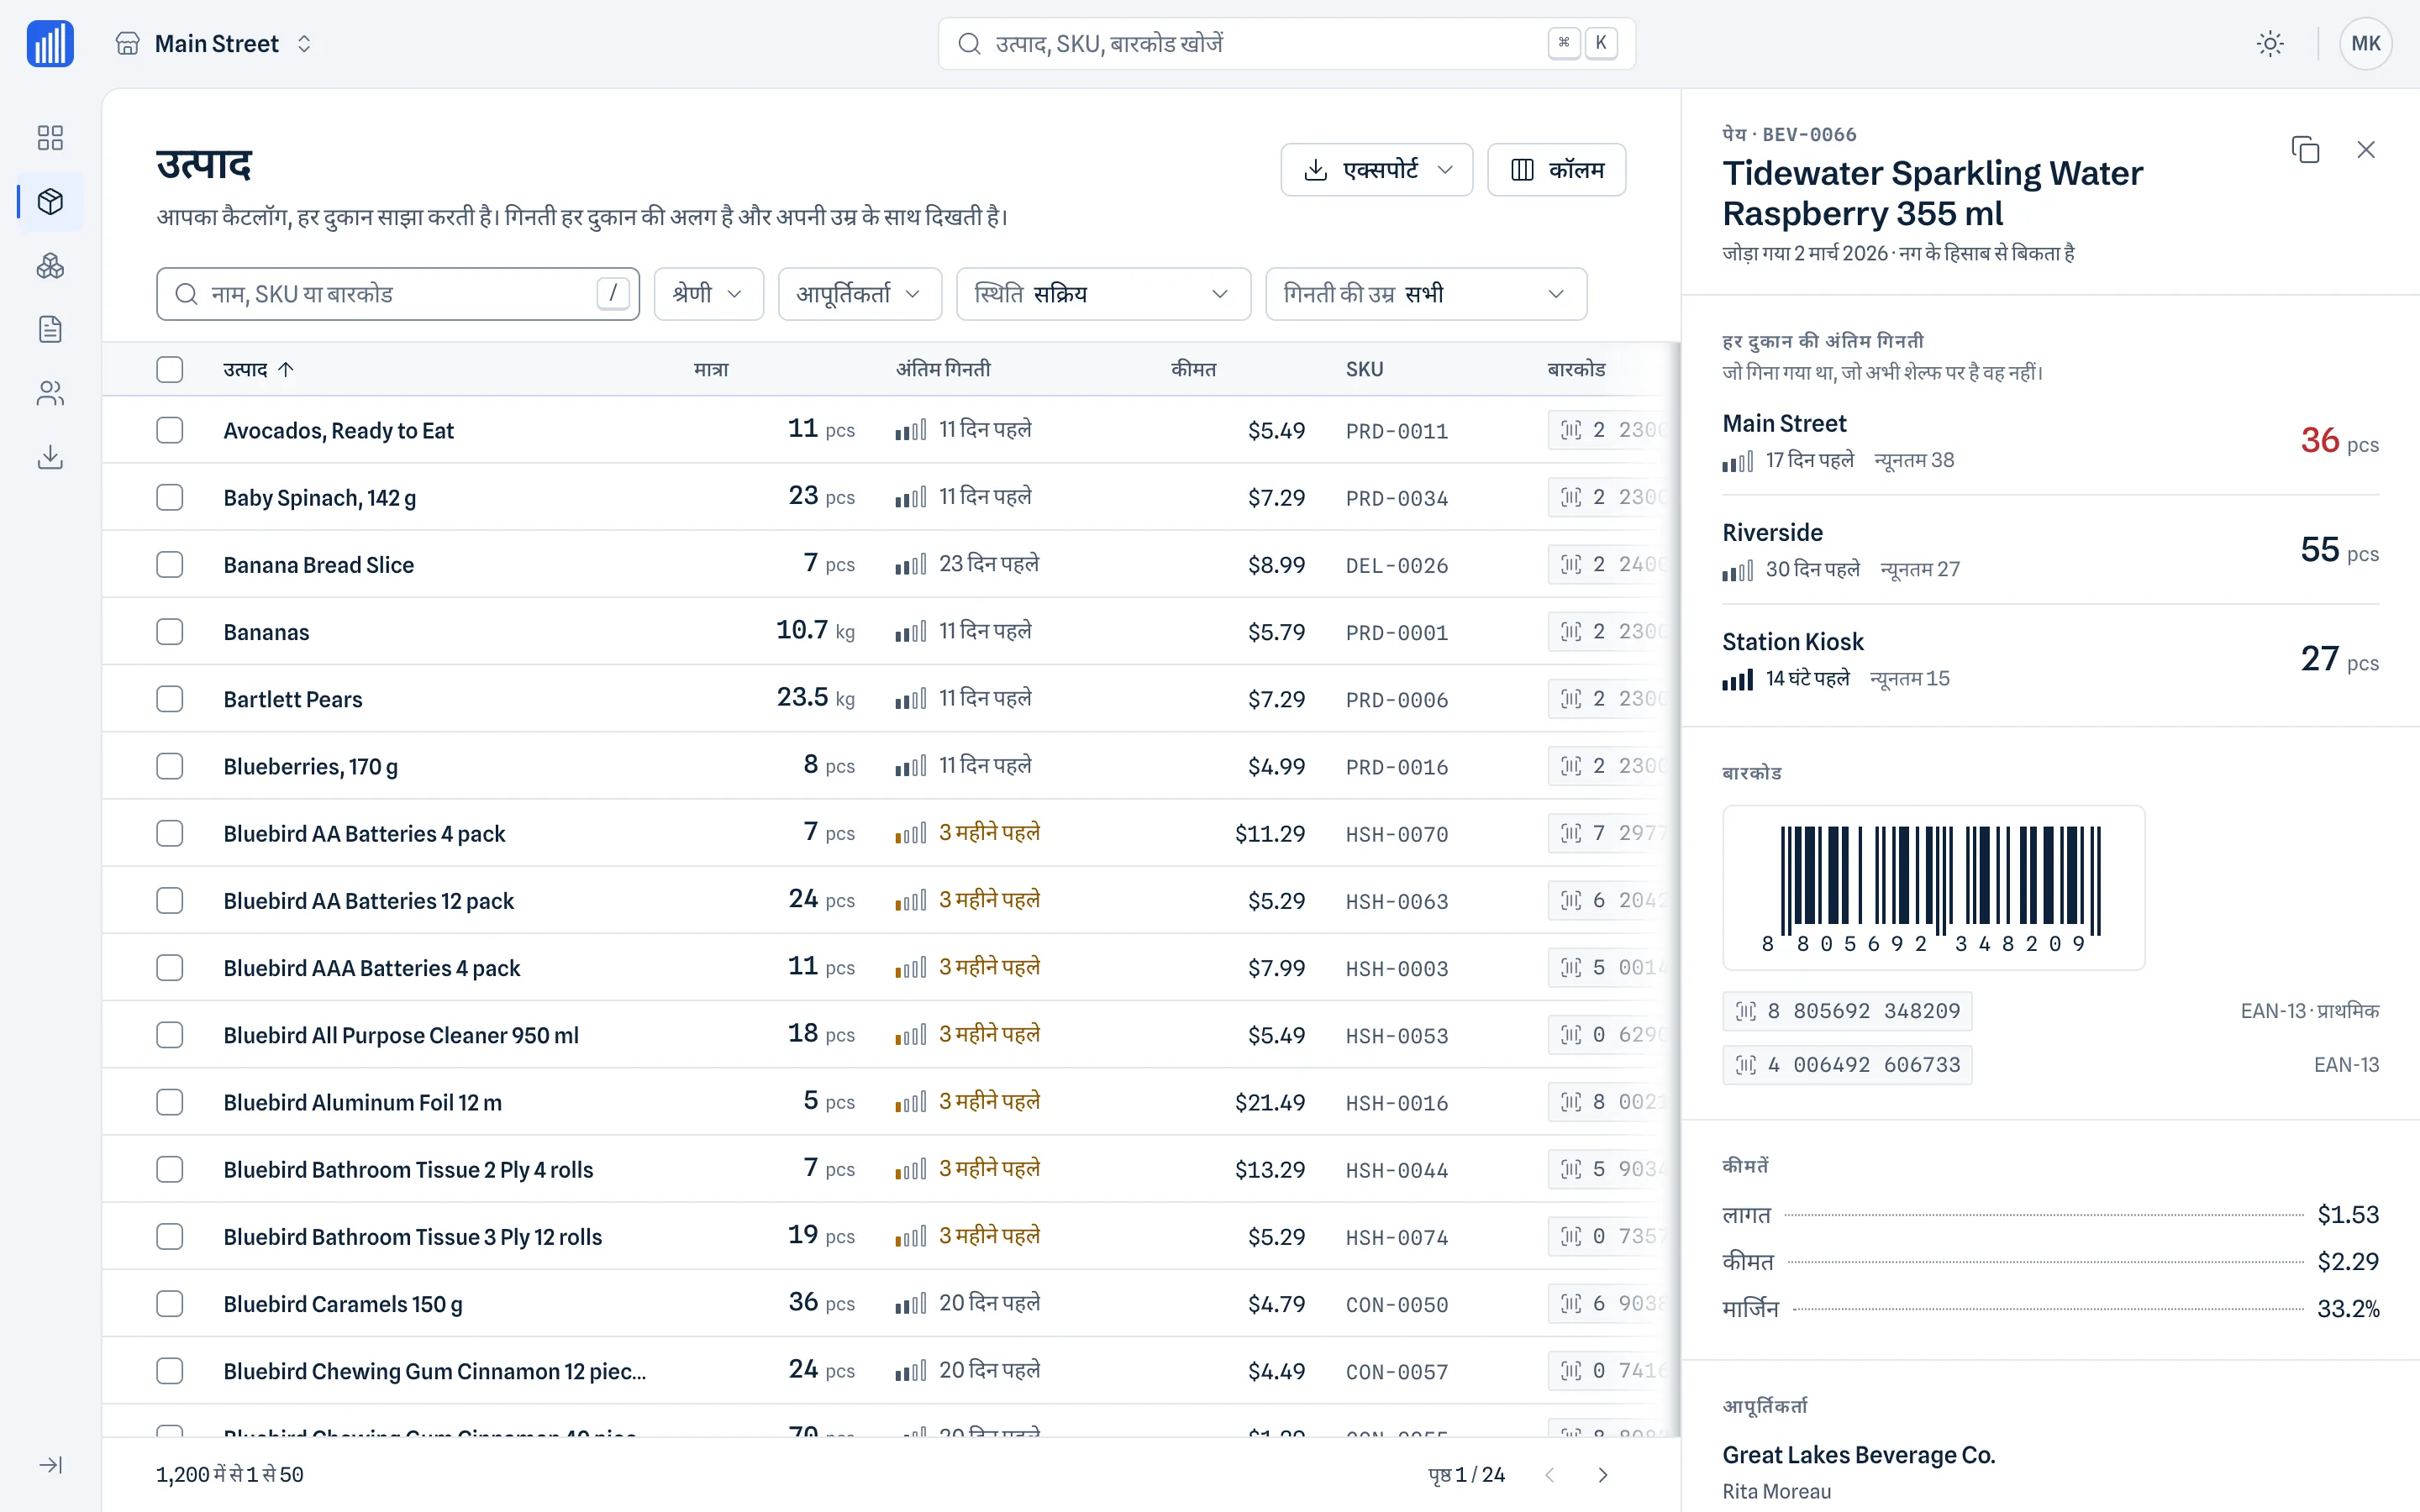This screenshot has height=1512, width=2420.
Task: Sort by the उत्पाद column header
Action: (258, 369)
